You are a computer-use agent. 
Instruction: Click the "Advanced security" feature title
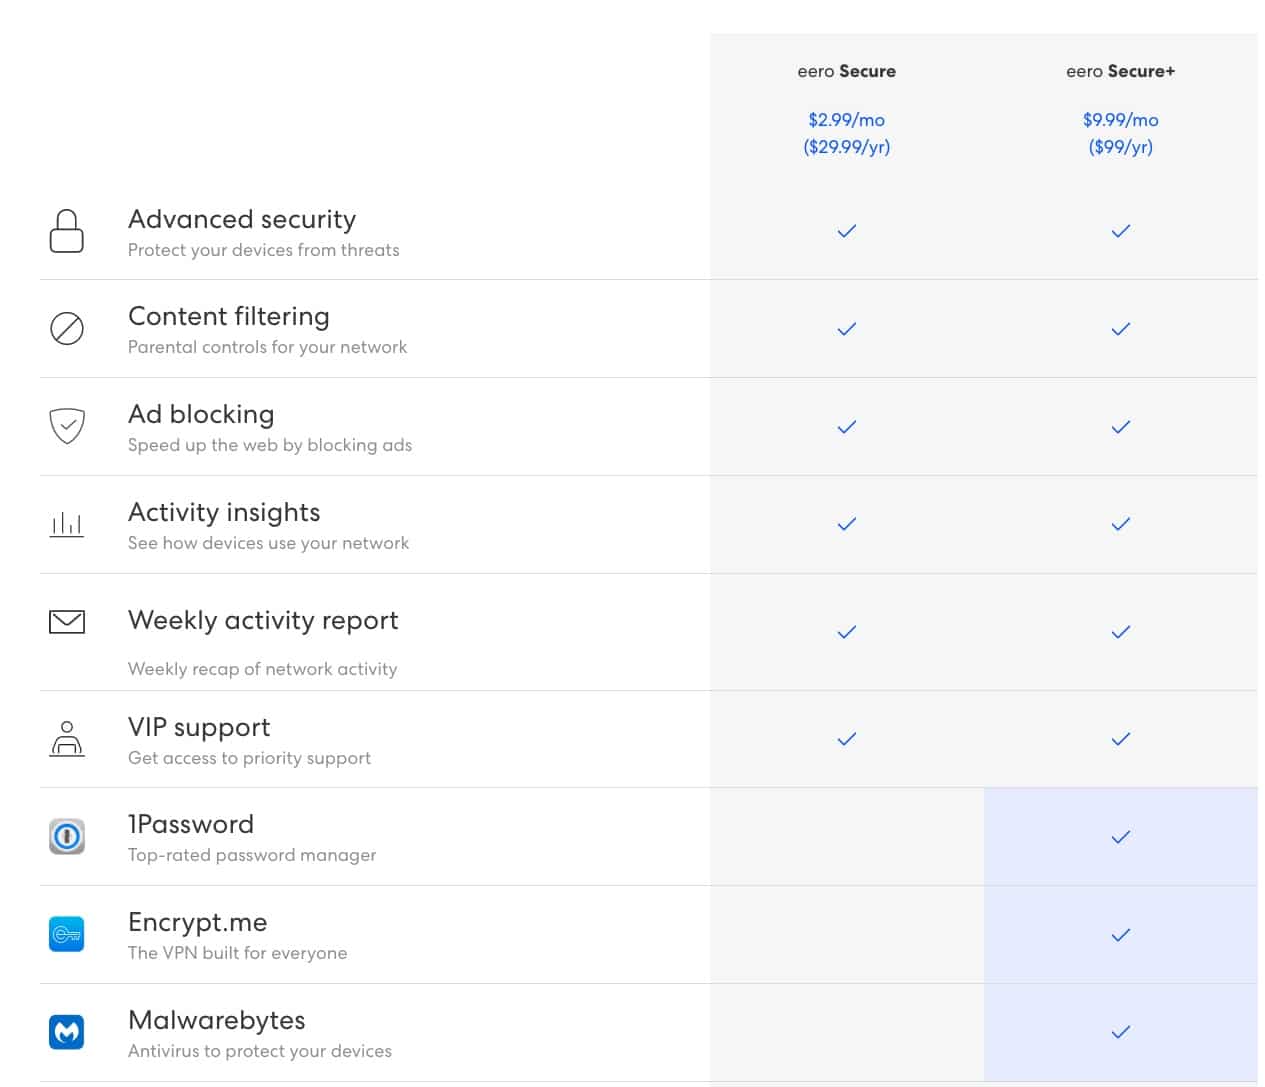click(x=242, y=219)
